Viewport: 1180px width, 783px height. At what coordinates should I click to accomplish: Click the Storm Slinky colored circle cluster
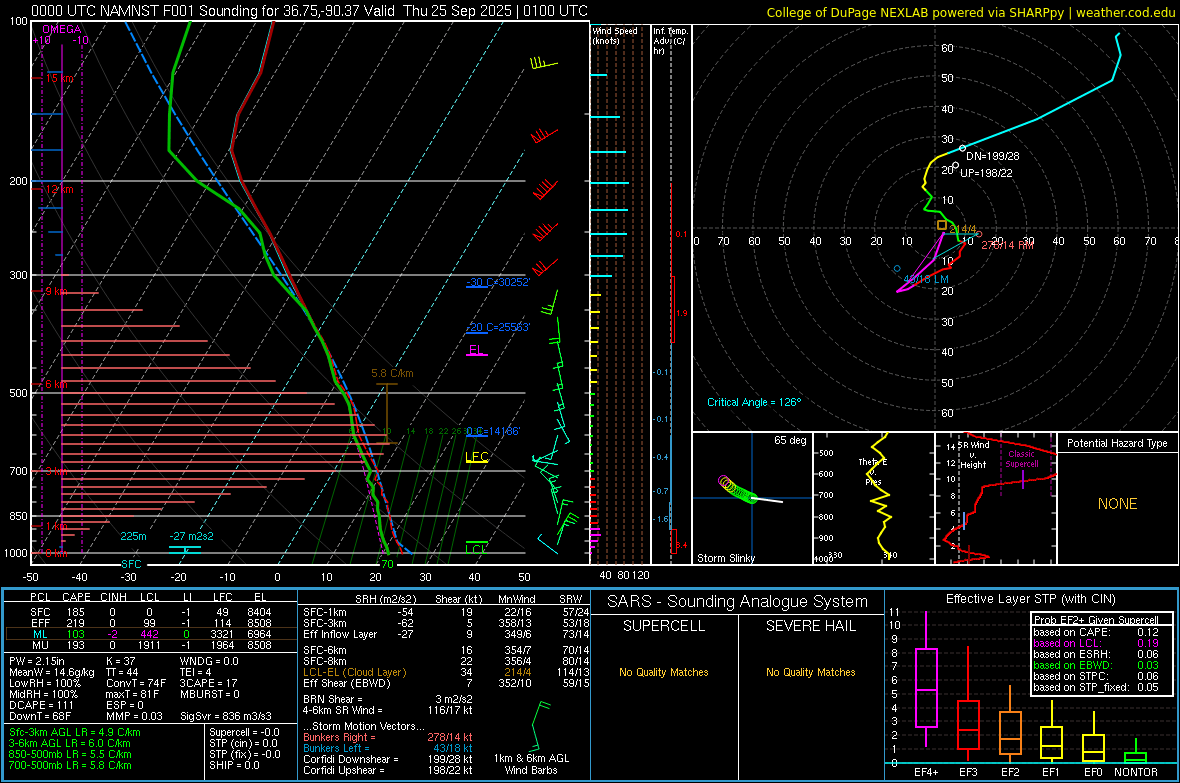click(x=738, y=489)
